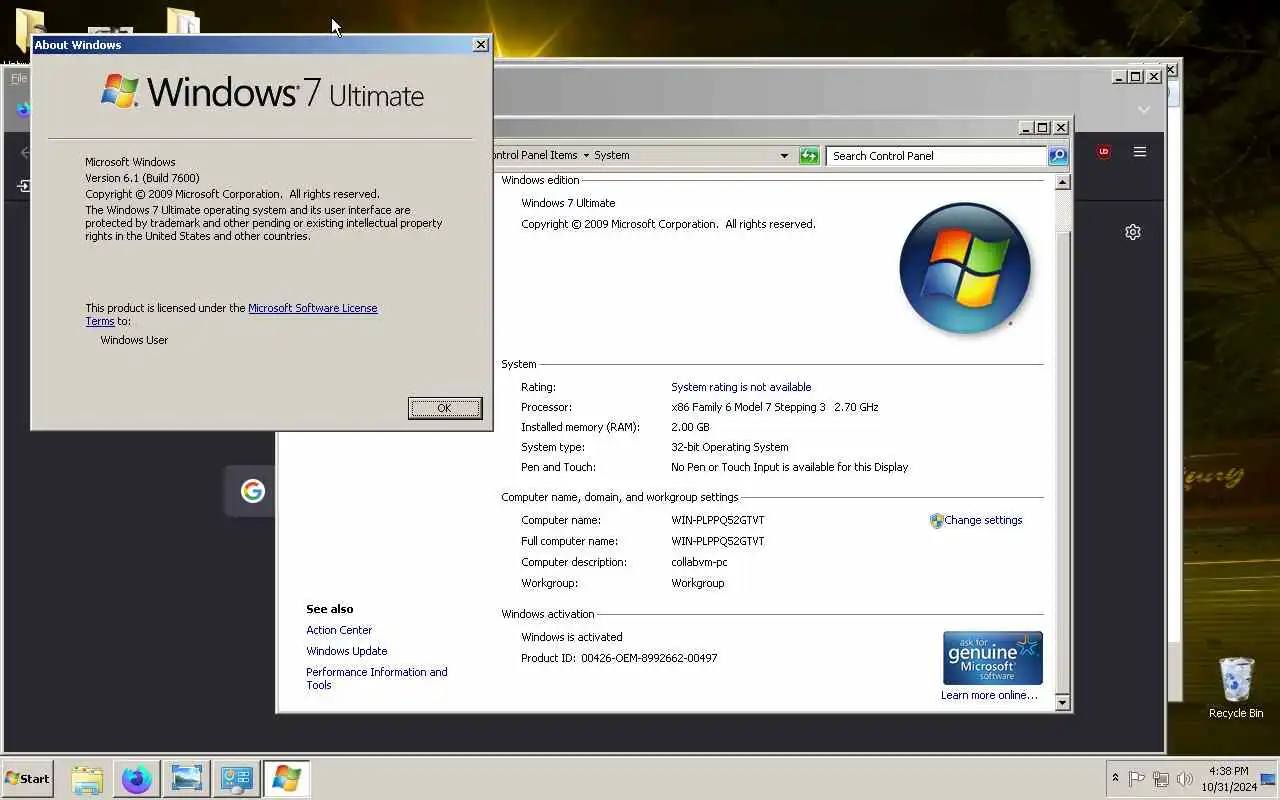Focus the Search Control Panel field
The width and height of the screenshot is (1280, 800).
pos(937,156)
